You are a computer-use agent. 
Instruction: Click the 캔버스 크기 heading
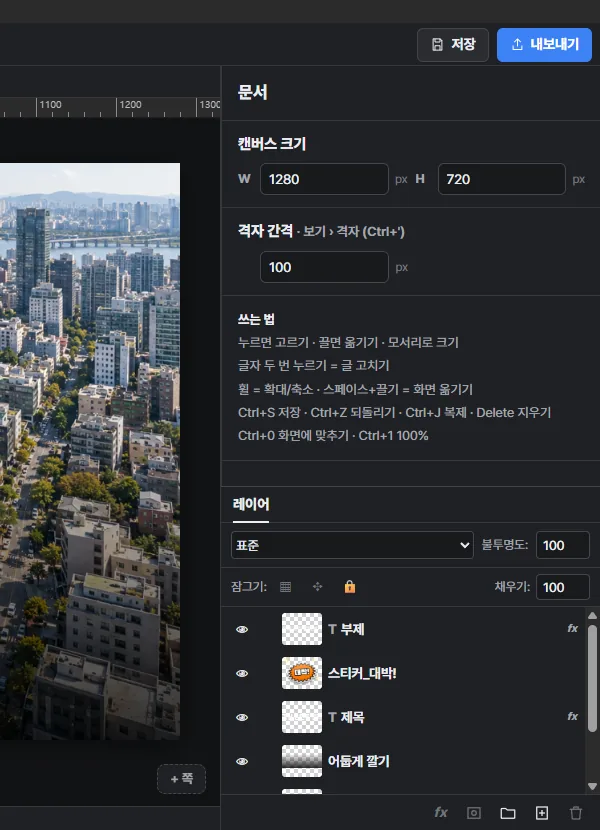coord(272,143)
